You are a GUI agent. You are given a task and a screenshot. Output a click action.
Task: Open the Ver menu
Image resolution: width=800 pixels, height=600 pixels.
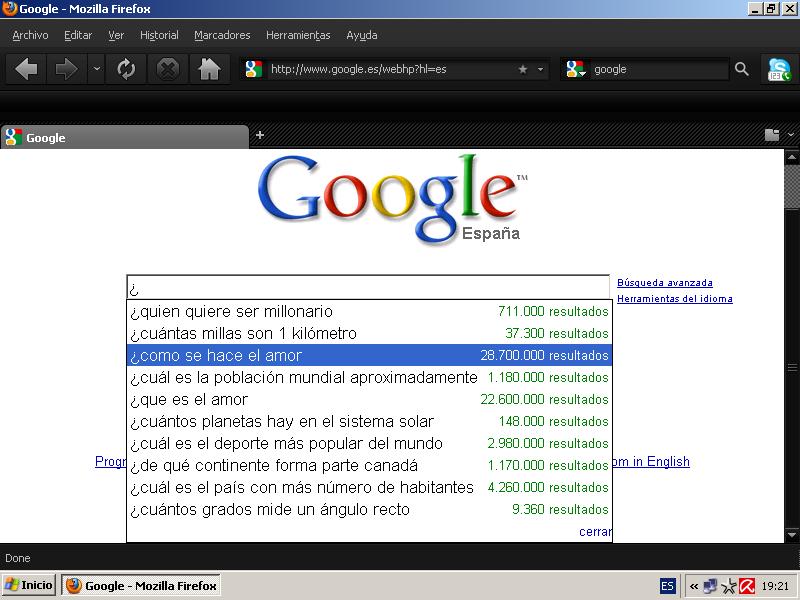116,35
